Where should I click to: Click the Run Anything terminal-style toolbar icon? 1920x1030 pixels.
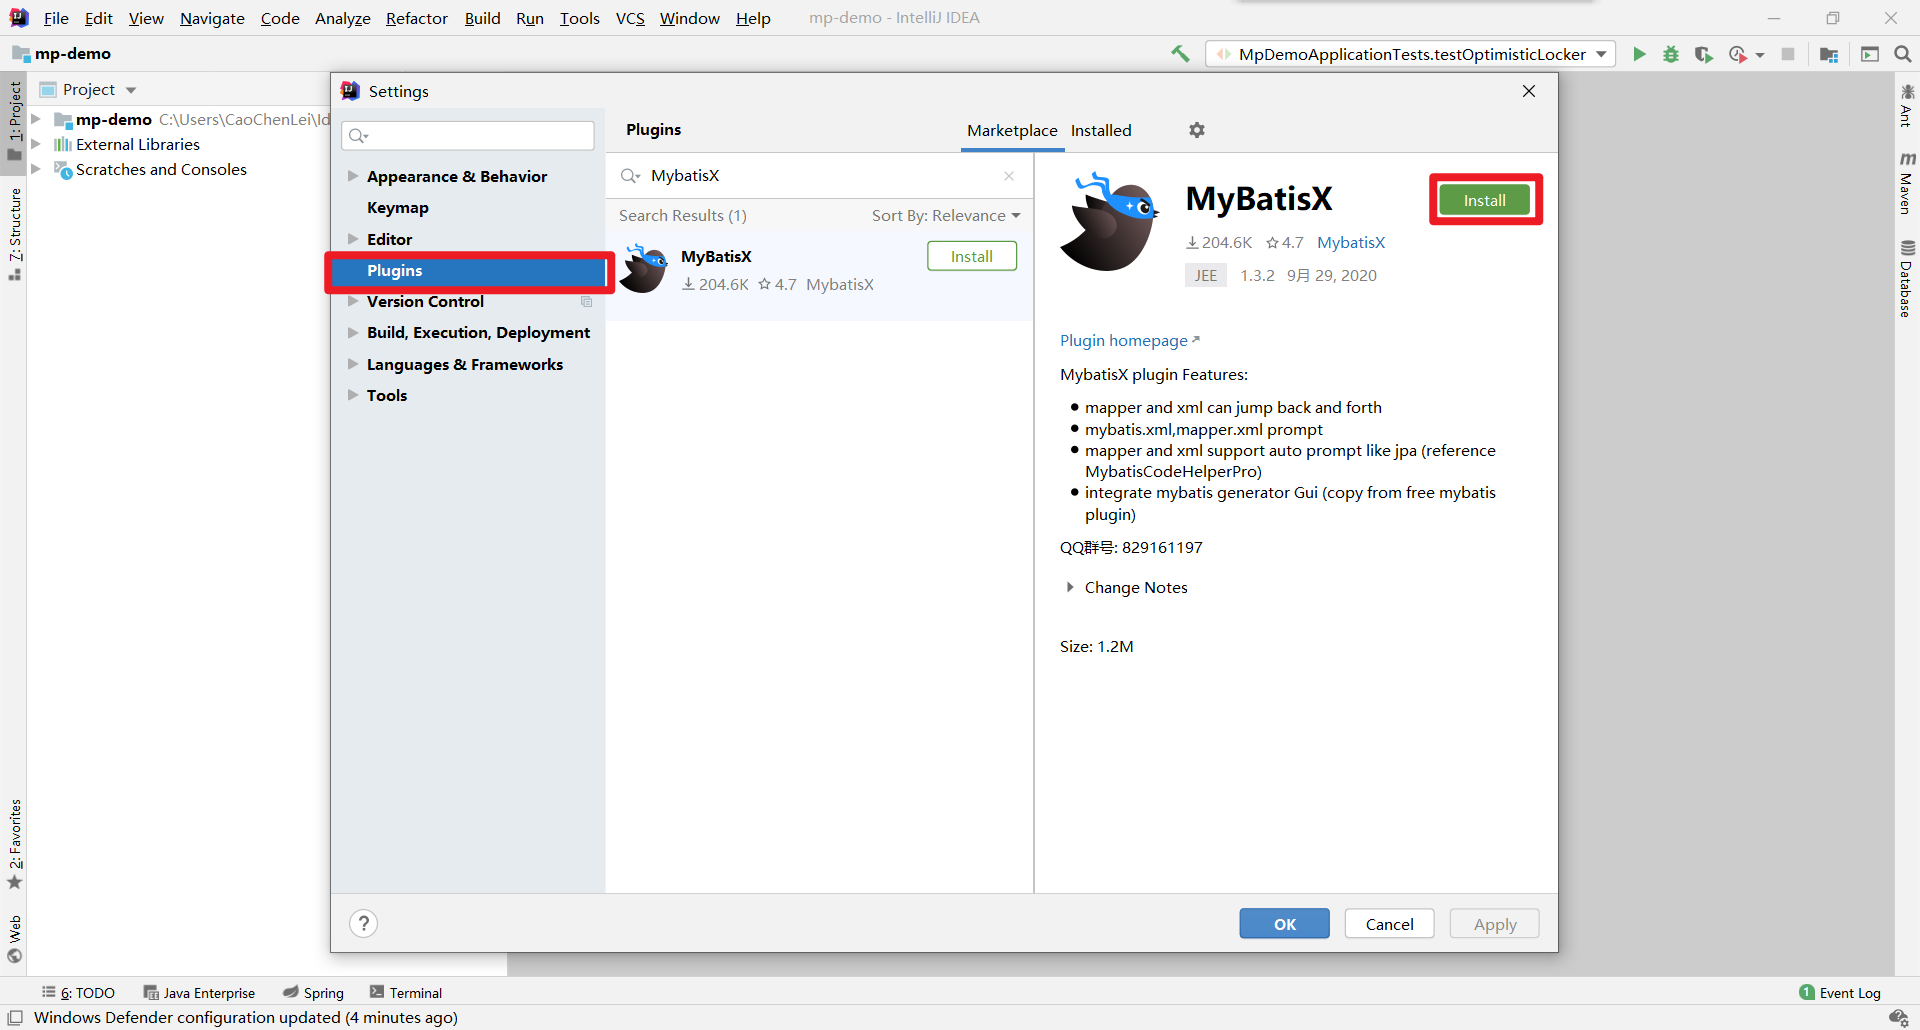tap(1869, 54)
